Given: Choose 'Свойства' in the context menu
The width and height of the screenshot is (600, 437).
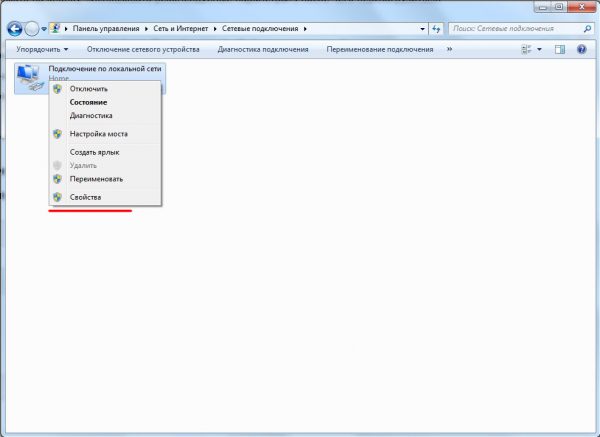Looking at the screenshot, I should (105, 197).
